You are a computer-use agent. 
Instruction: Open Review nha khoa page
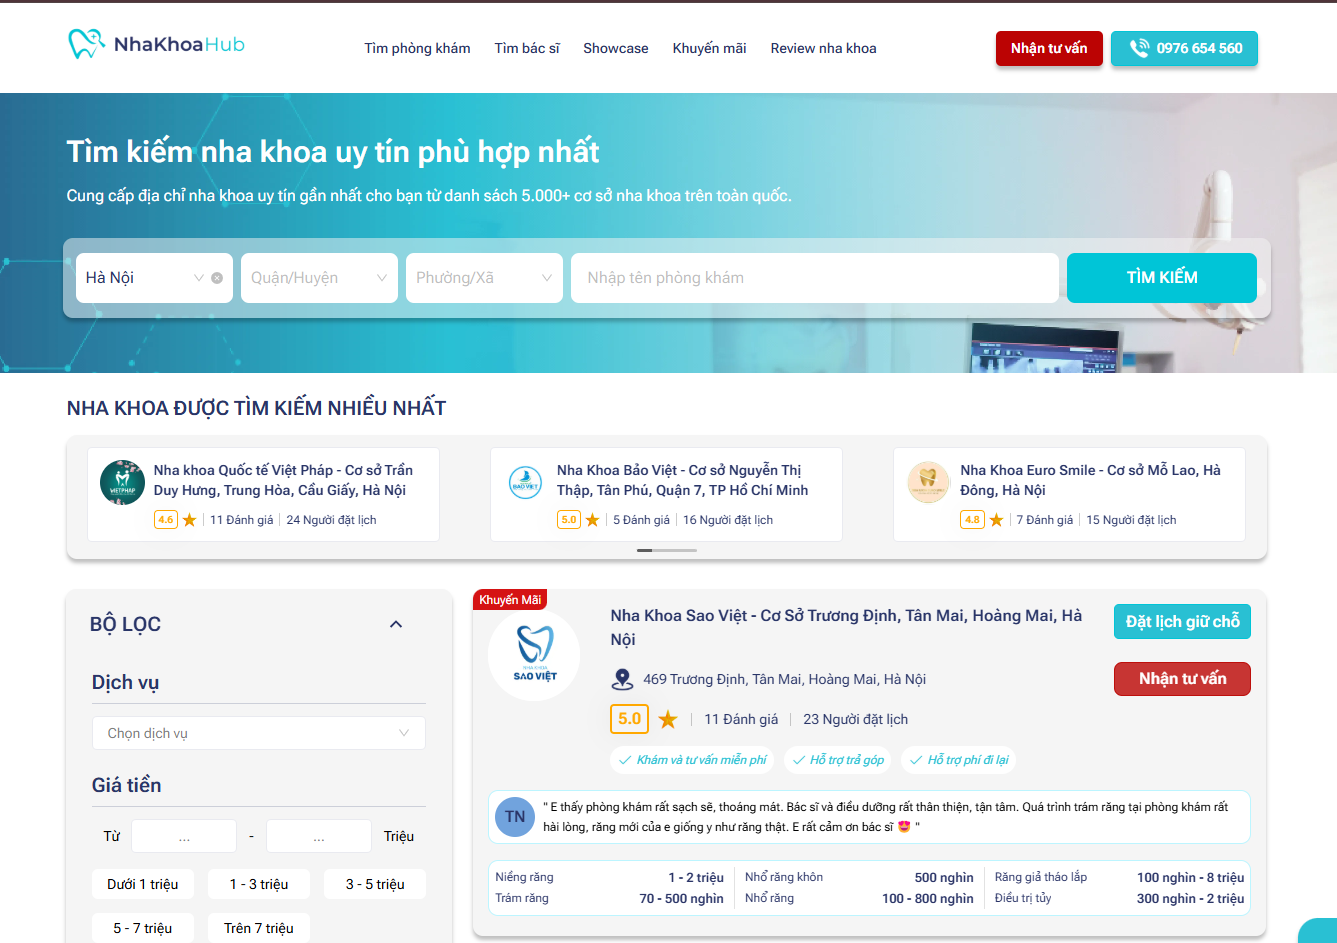click(823, 48)
